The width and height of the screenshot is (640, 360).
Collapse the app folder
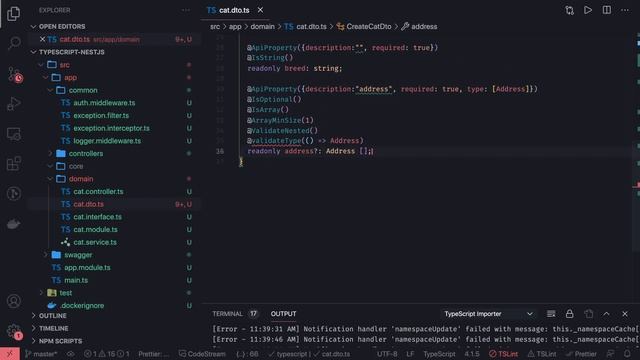pyautogui.click(x=70, y=78)
